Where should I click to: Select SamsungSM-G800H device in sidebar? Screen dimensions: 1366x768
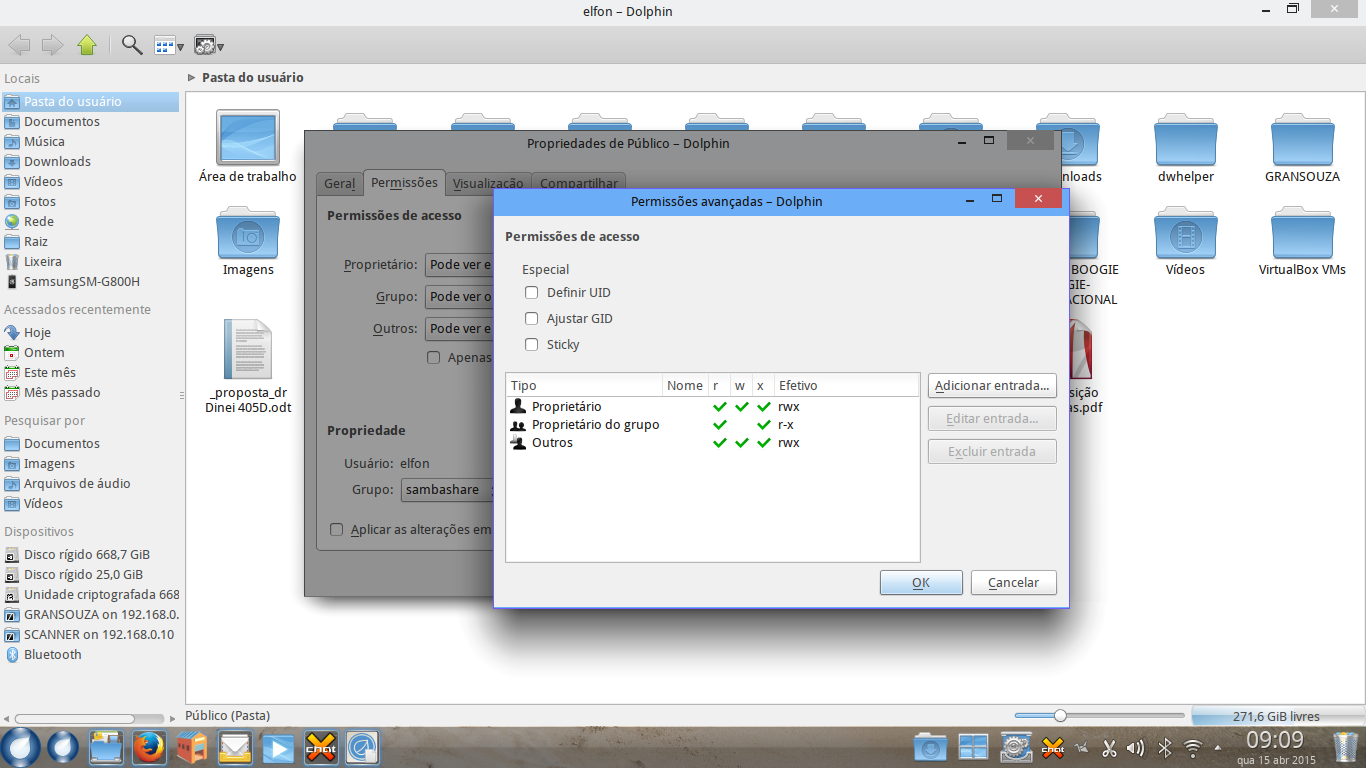pos(82,281)
